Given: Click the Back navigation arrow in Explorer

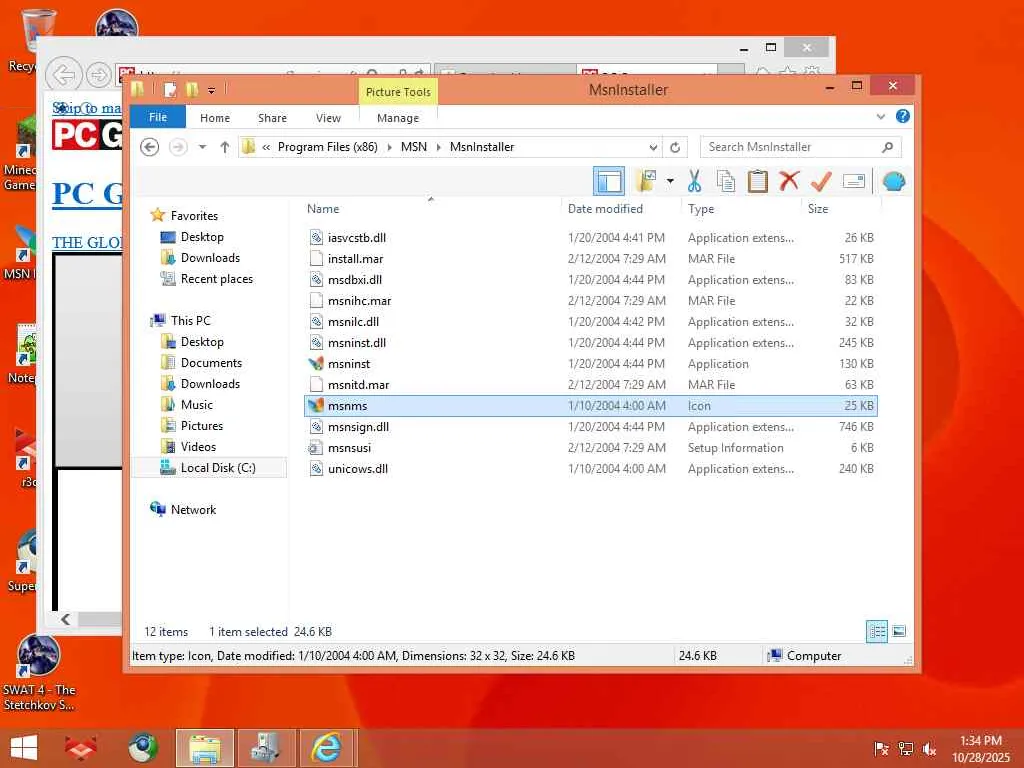Looking at the screenshot, I should 150,147.
